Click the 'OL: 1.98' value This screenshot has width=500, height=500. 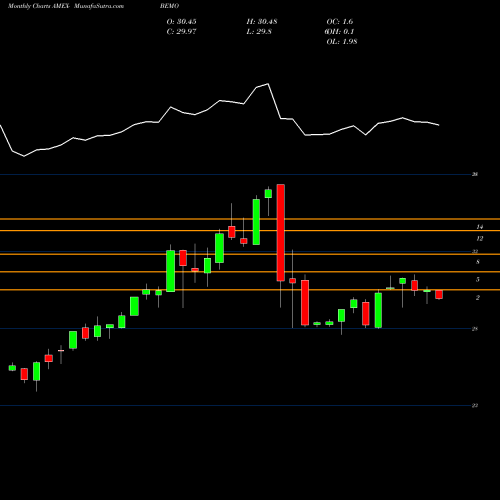(342, 42)
